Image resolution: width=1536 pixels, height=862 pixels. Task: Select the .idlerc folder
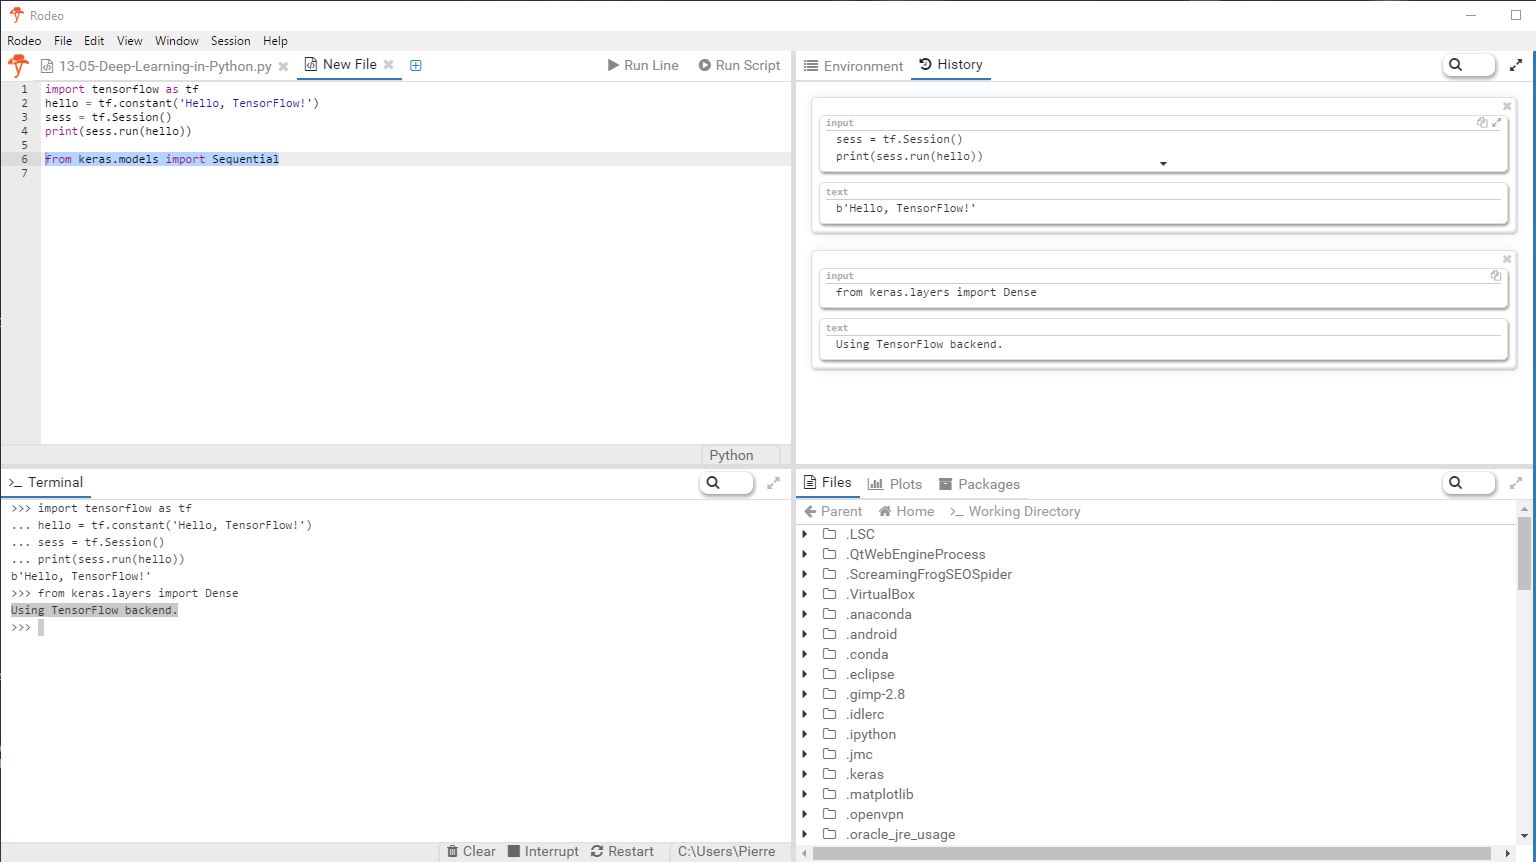coord(865,714)
